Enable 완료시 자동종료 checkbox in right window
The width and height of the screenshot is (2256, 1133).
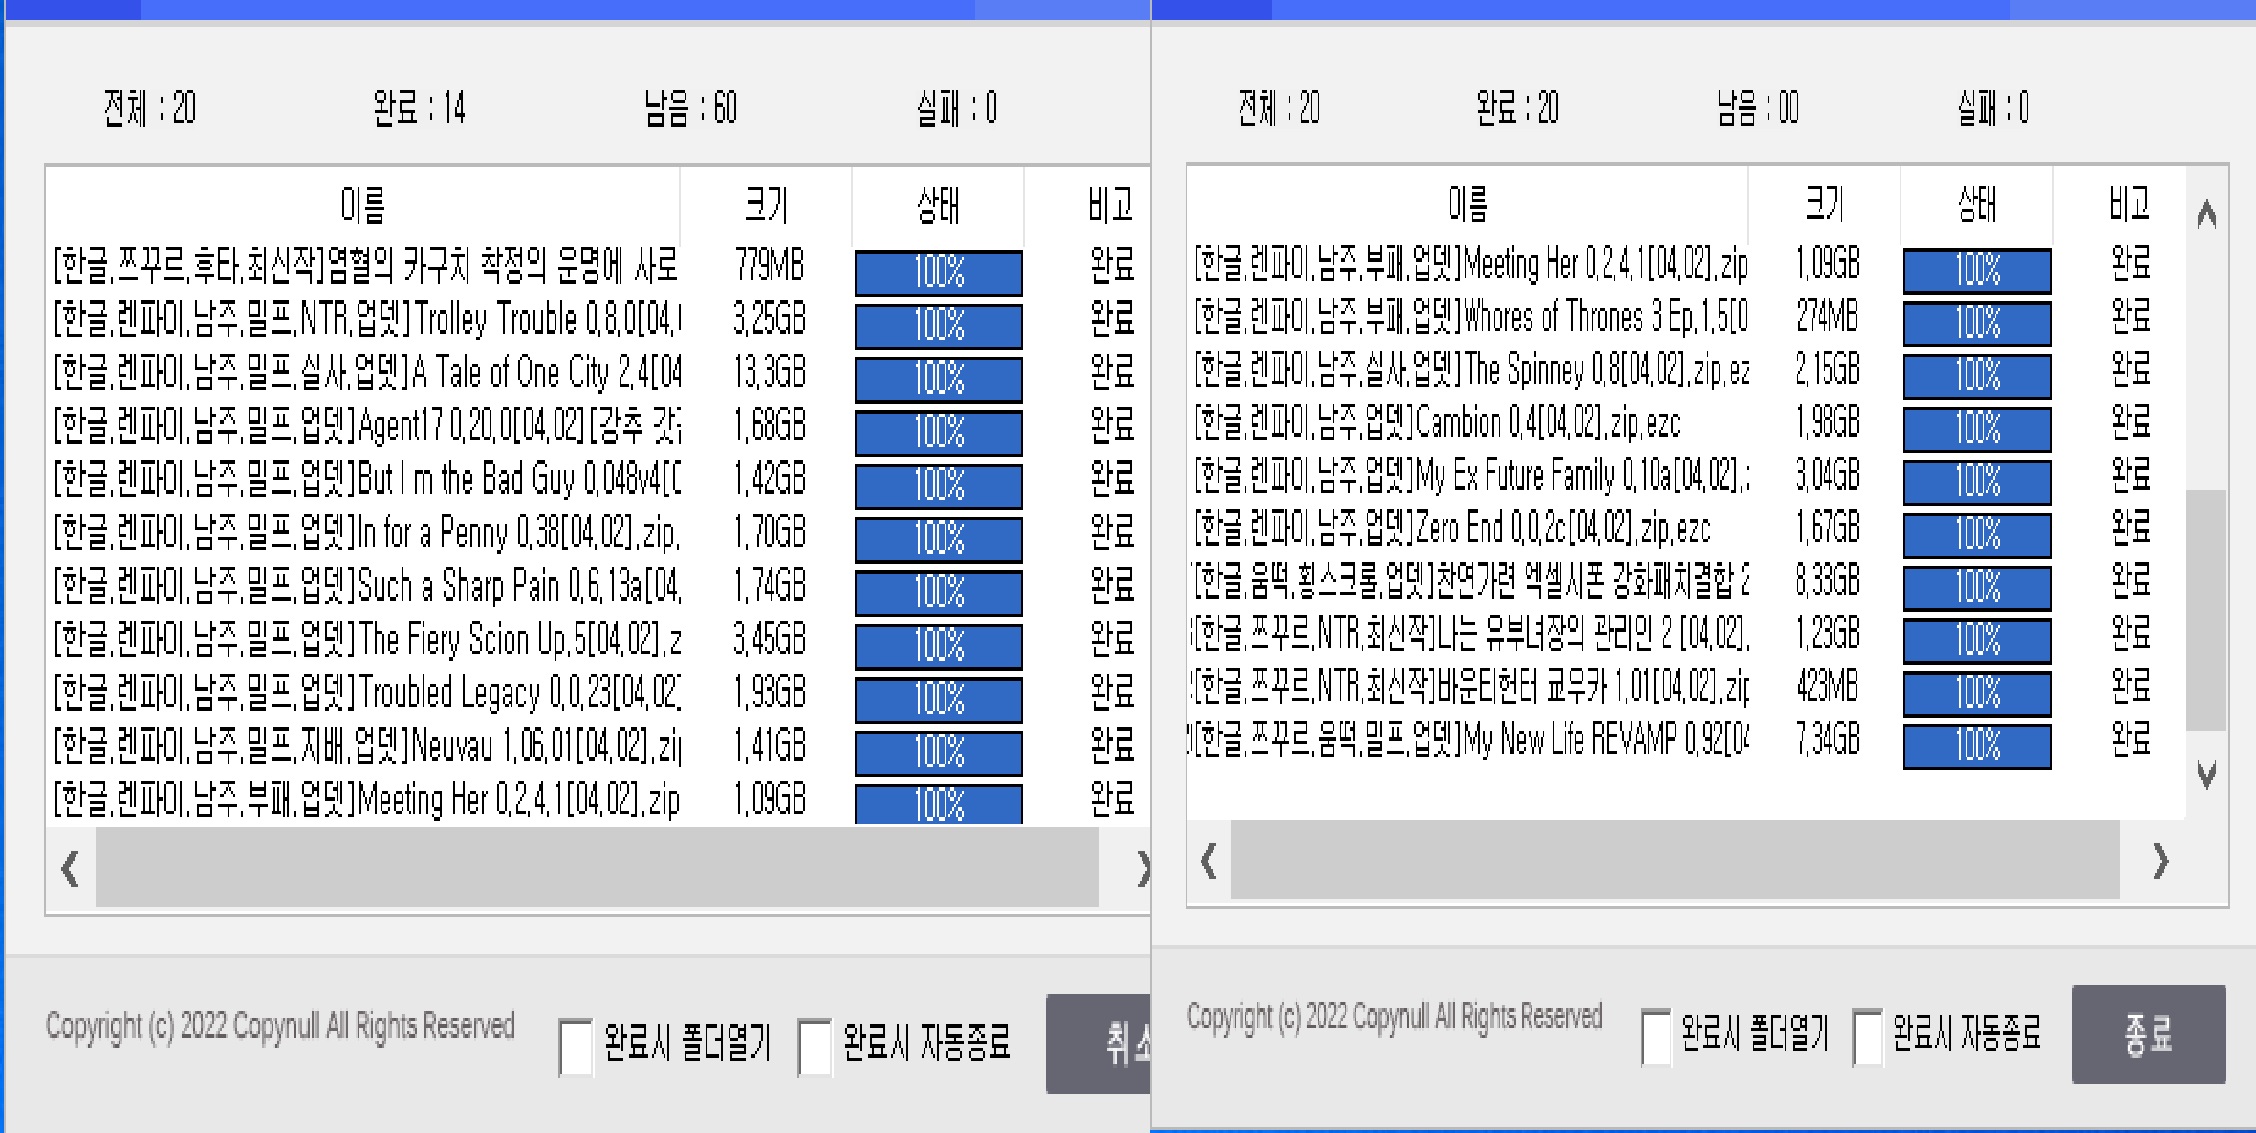coord(1867,1037)
